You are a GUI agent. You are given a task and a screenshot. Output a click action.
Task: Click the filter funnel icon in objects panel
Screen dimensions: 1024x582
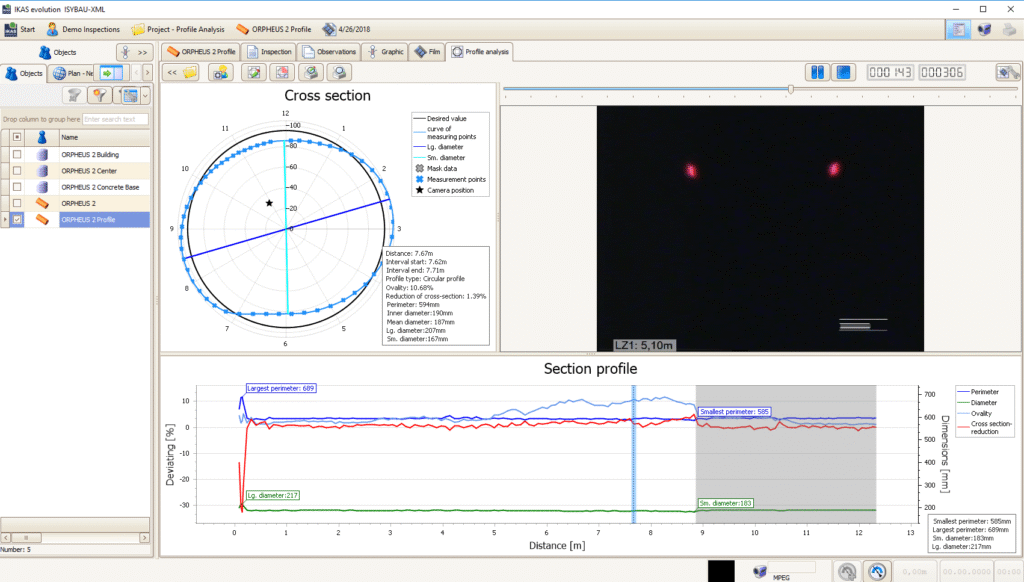pos(74,95)
